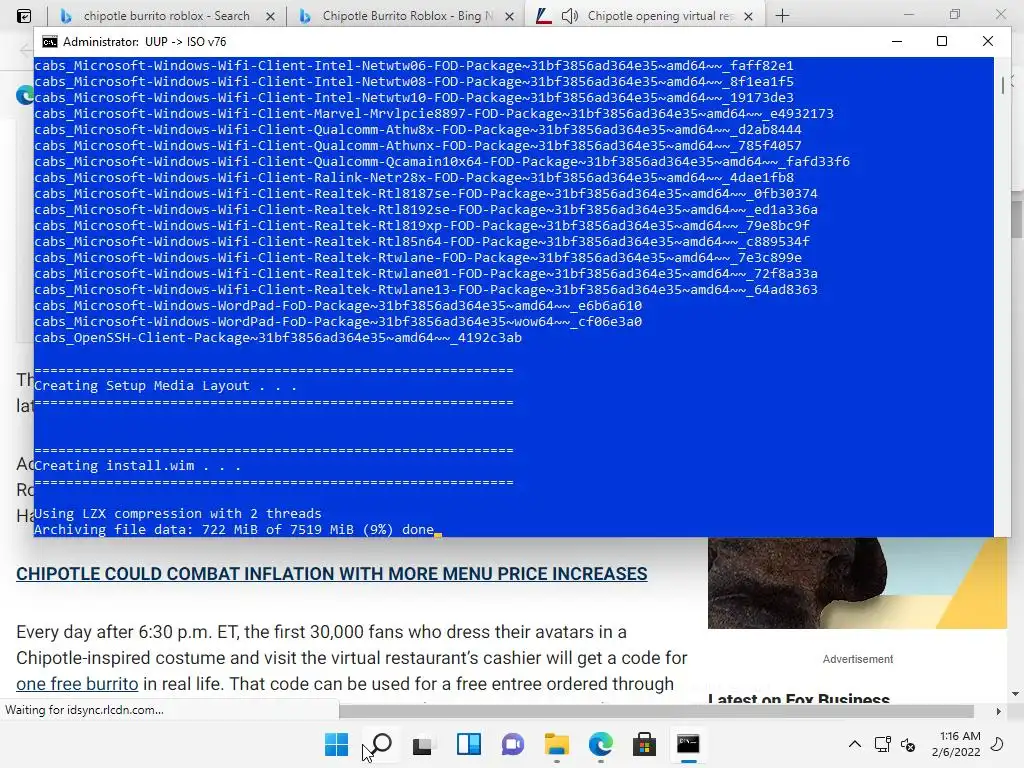1024x768 pixels.
Task: Click the cabs_OpenSSH-Client-Package line
Action: click(x=278, y=338)
